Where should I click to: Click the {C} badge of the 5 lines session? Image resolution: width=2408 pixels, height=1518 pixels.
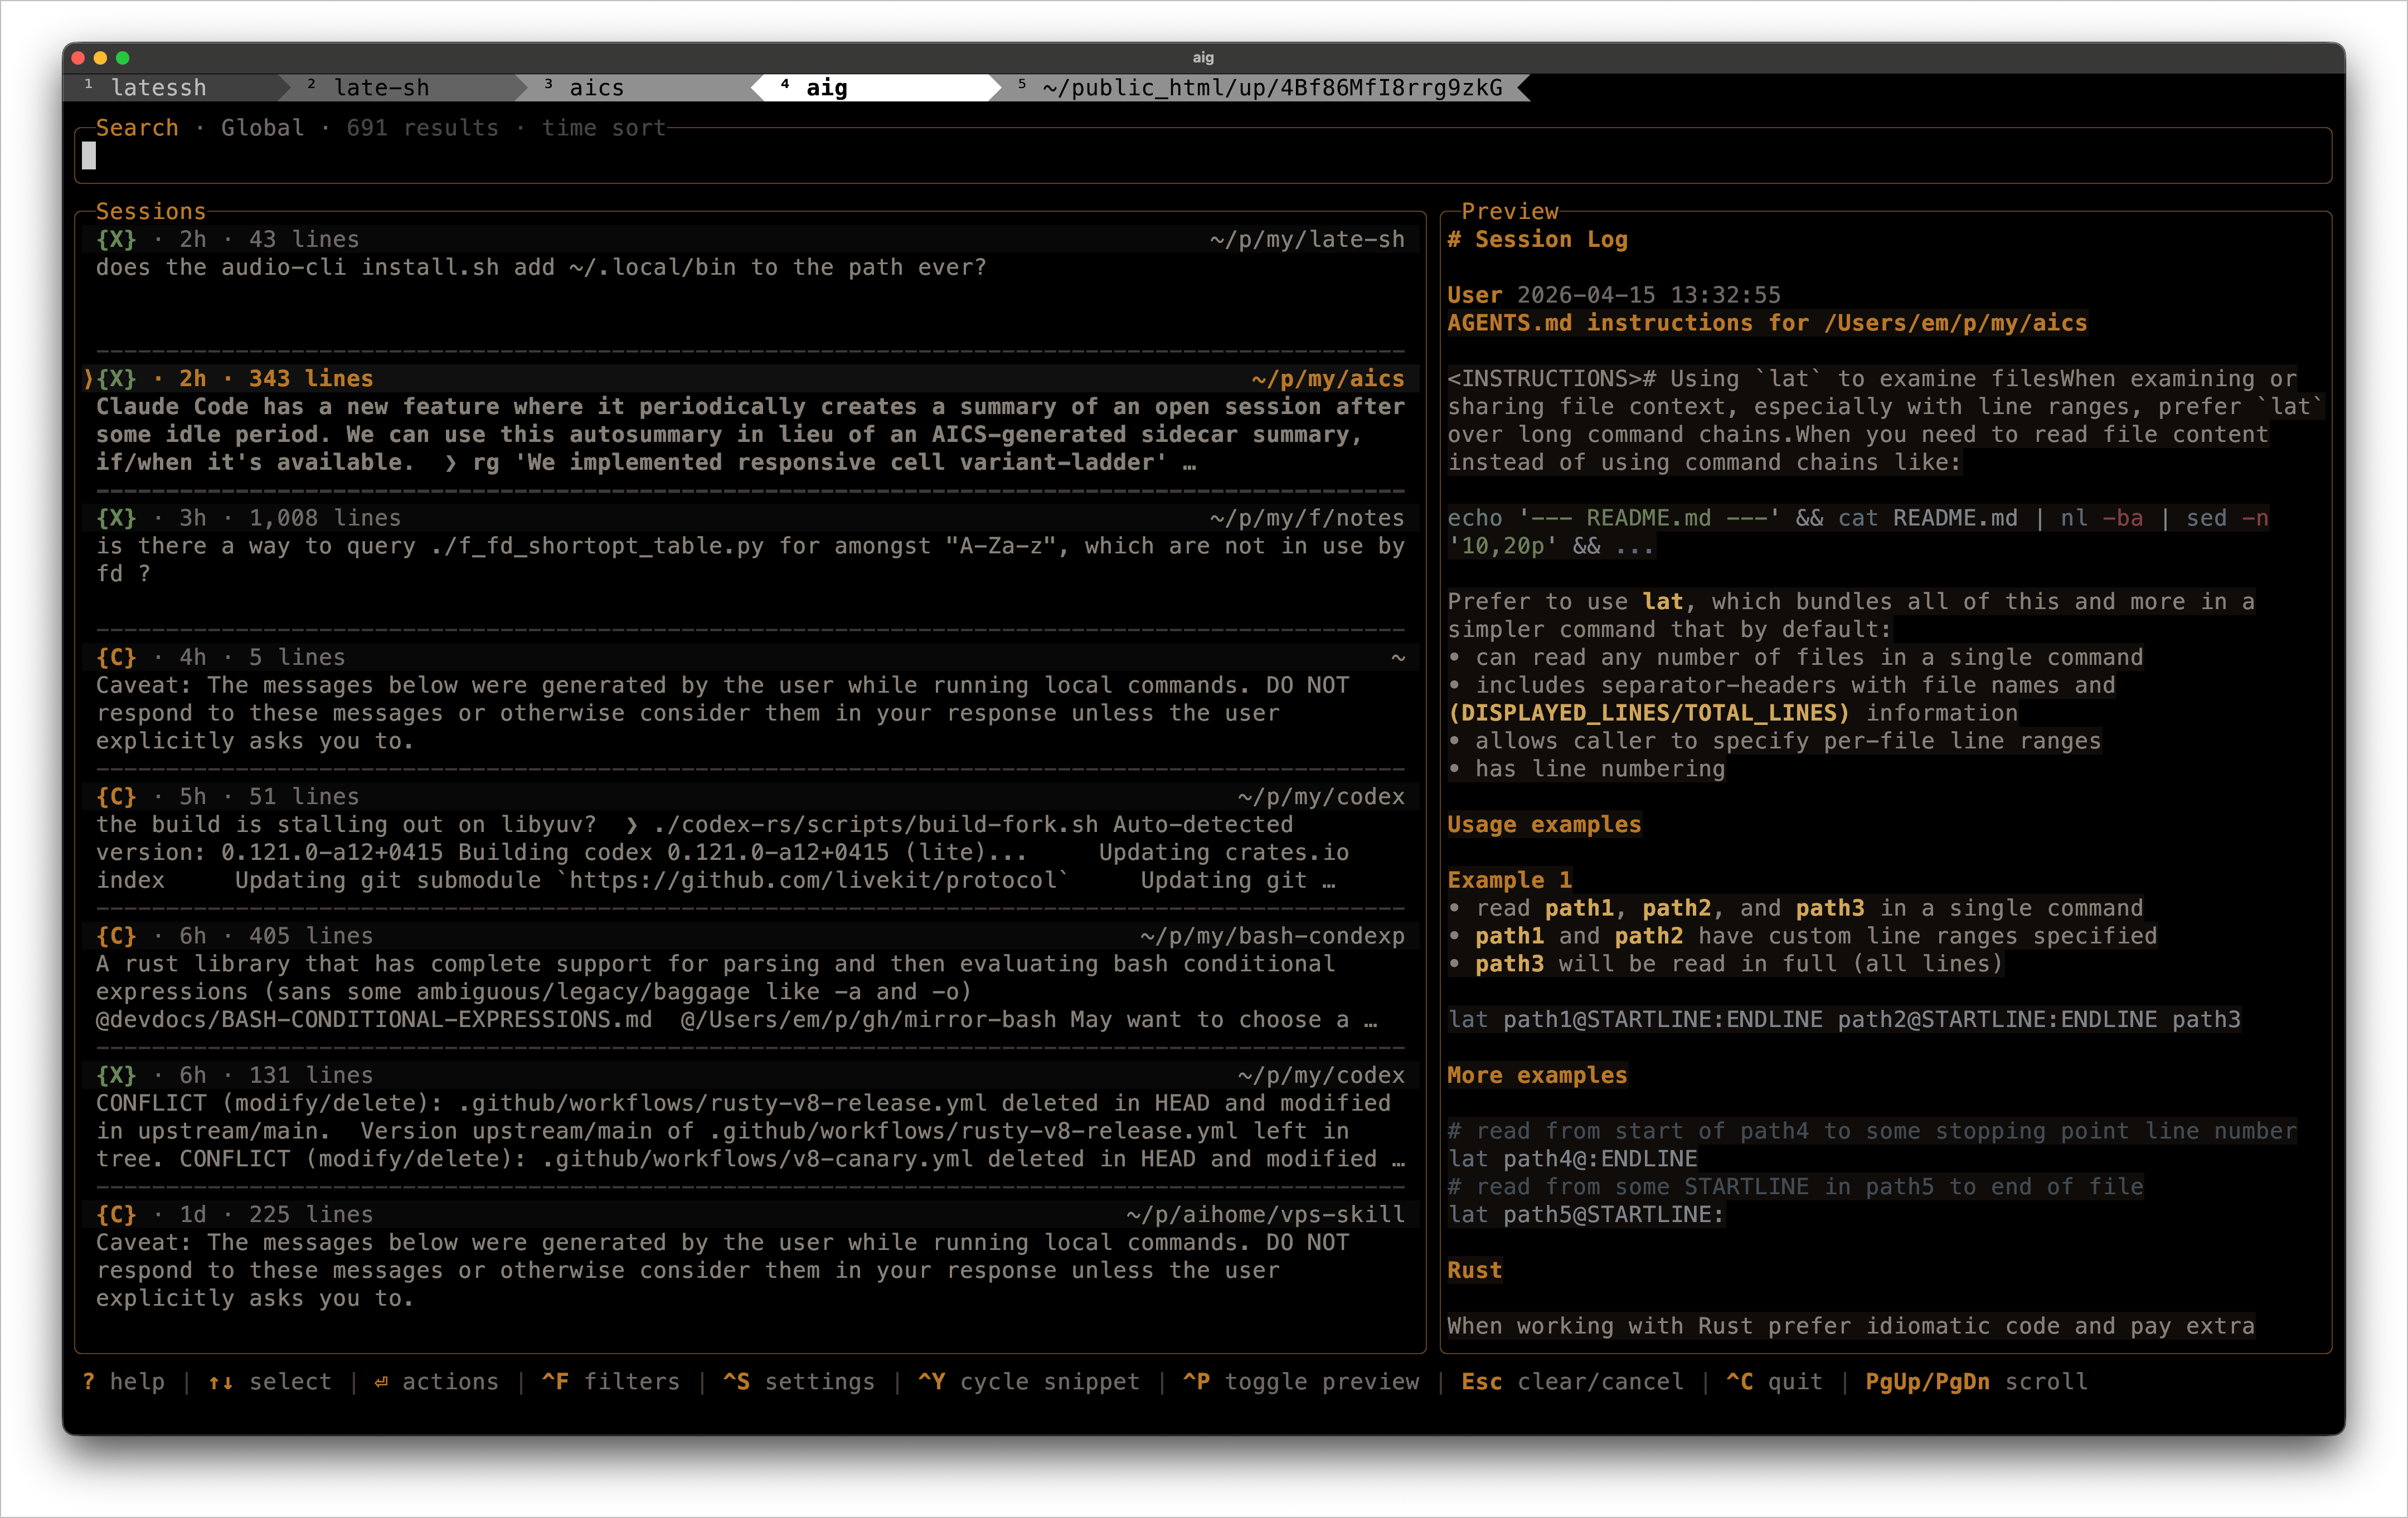[116, 657]
